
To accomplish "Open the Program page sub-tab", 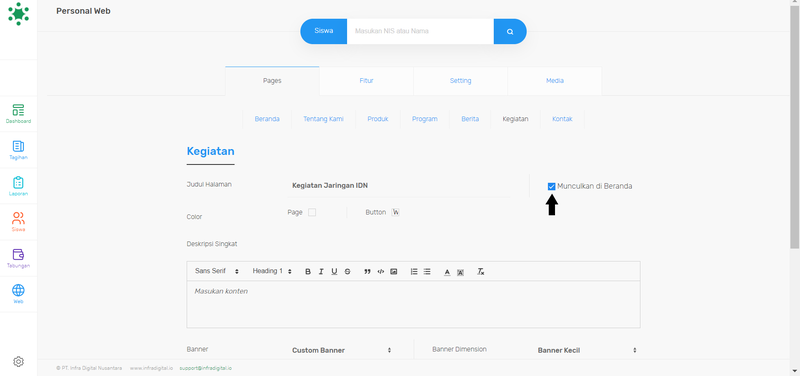I will tap(424, 119).
